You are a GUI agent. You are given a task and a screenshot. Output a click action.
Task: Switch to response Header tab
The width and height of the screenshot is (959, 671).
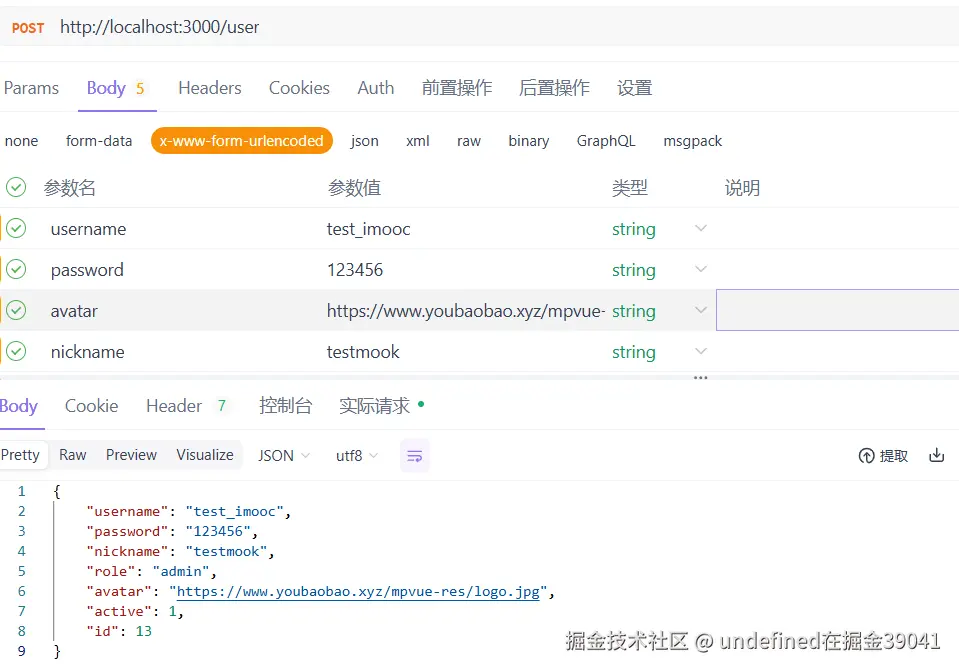[187, 406]
